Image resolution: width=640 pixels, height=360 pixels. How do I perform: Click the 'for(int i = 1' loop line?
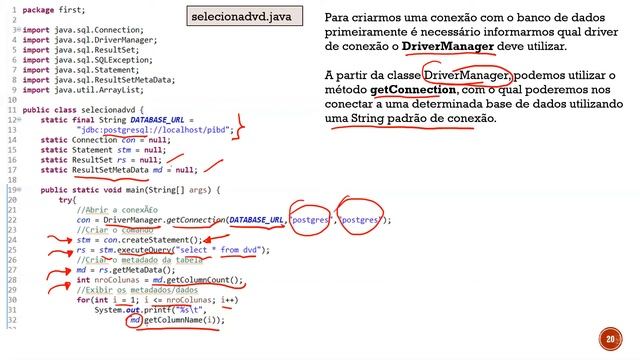[157, 300]
